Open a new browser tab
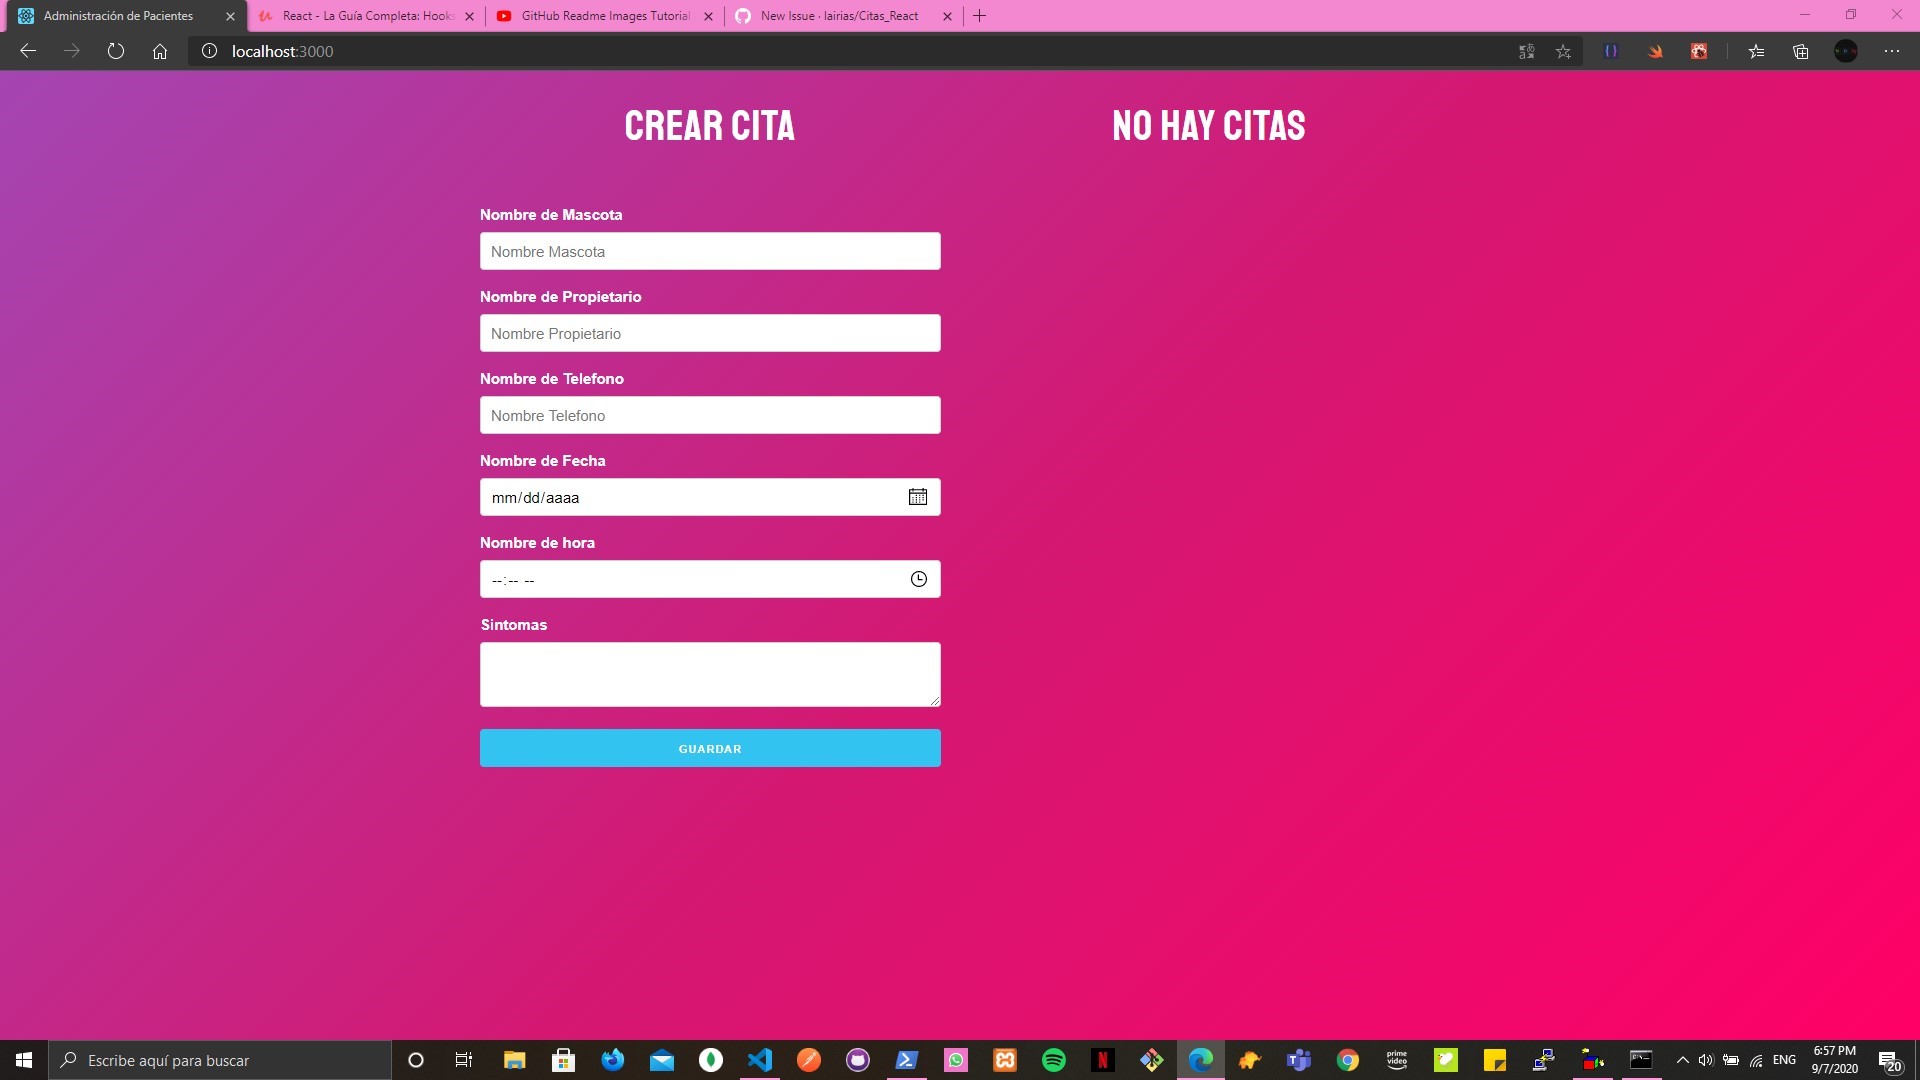The image size is (1920, 1080). coord(978,16)
